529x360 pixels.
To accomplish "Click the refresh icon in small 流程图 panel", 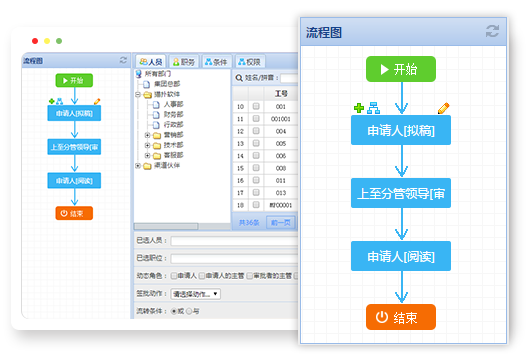I will [x=123, y=60].
